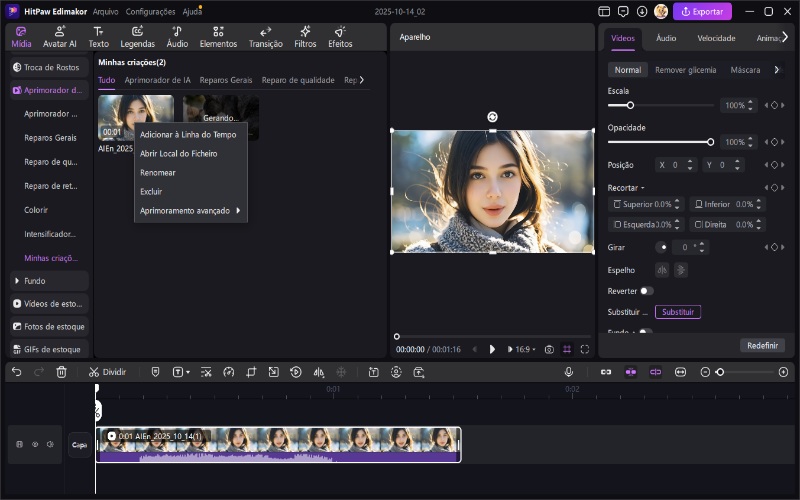This screenshot has height=500, width=800.
Task: Open the Texto tool
Action: [98, 37]
